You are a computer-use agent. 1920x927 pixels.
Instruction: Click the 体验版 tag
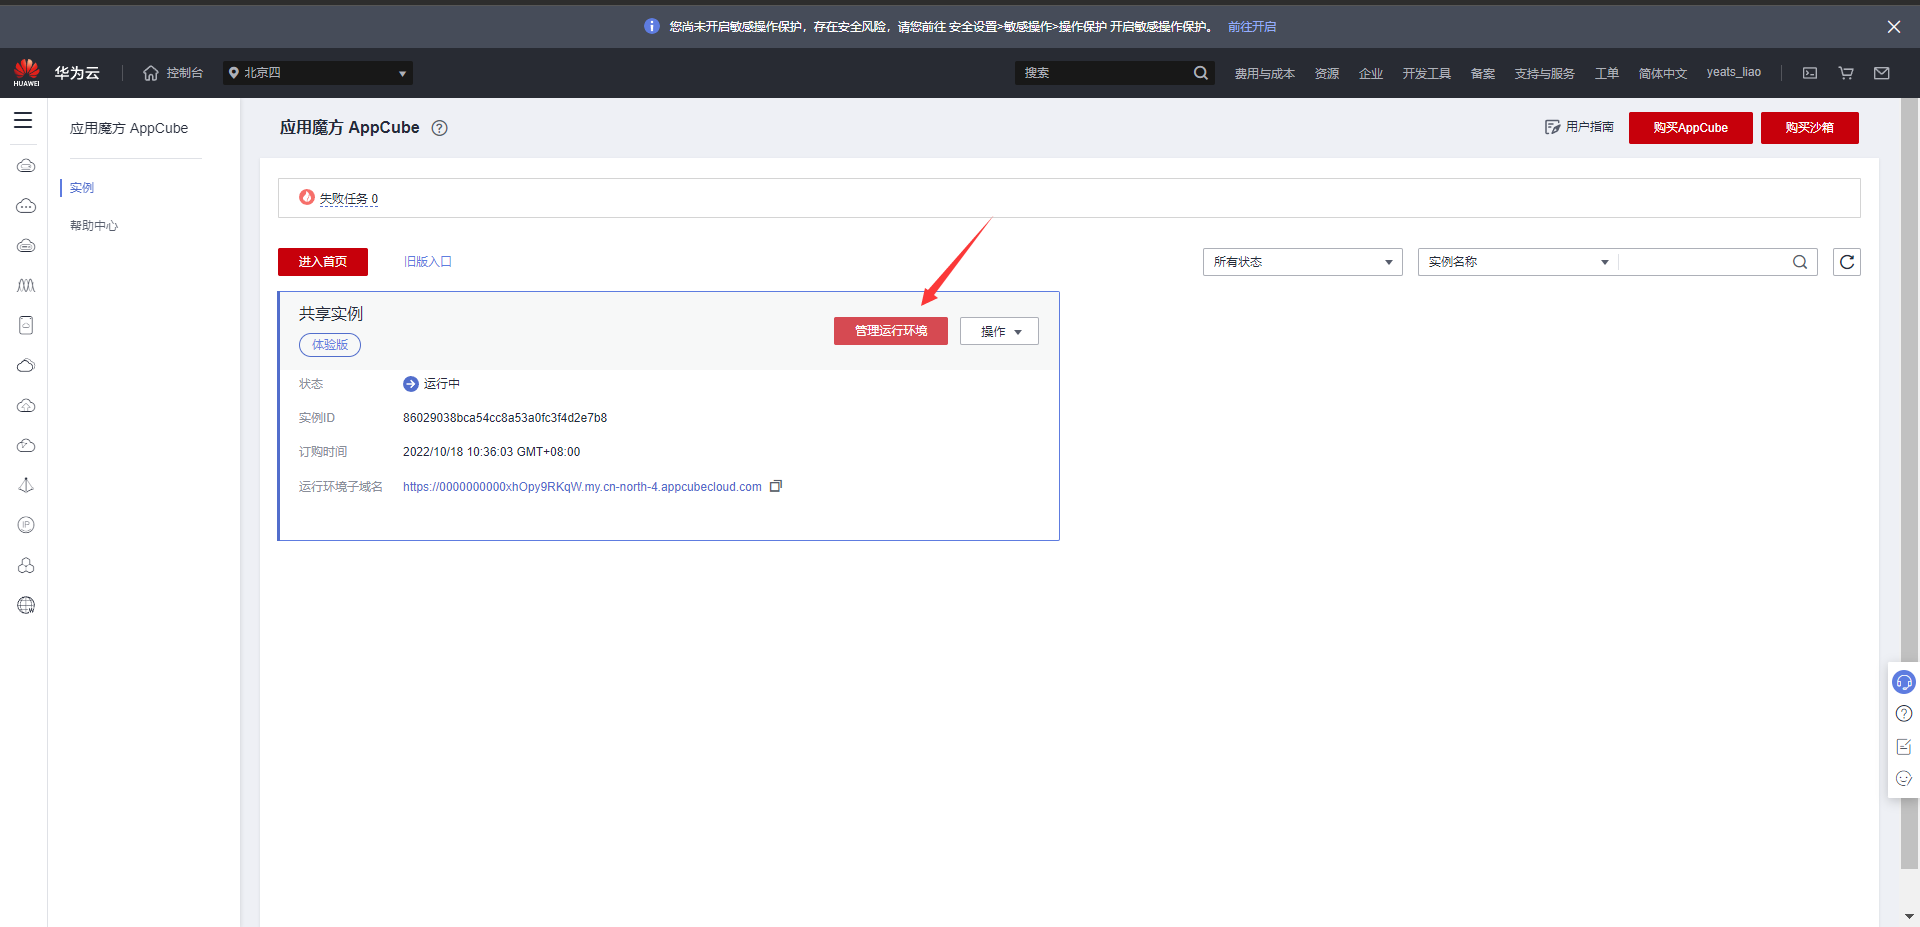[330, 345]
